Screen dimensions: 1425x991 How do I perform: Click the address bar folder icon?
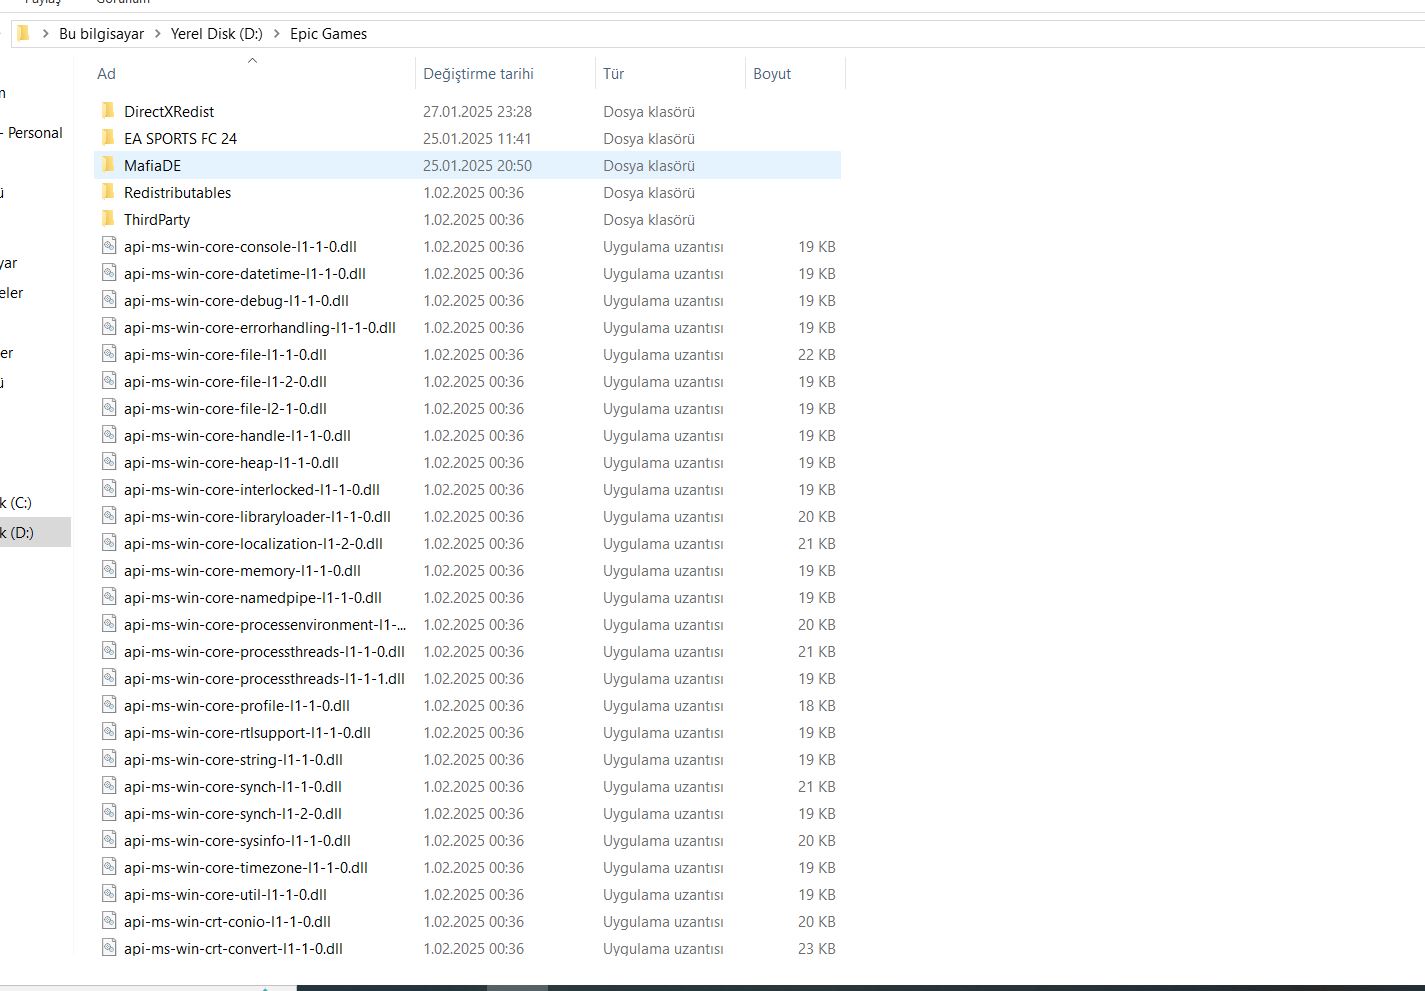pos(23,33)
